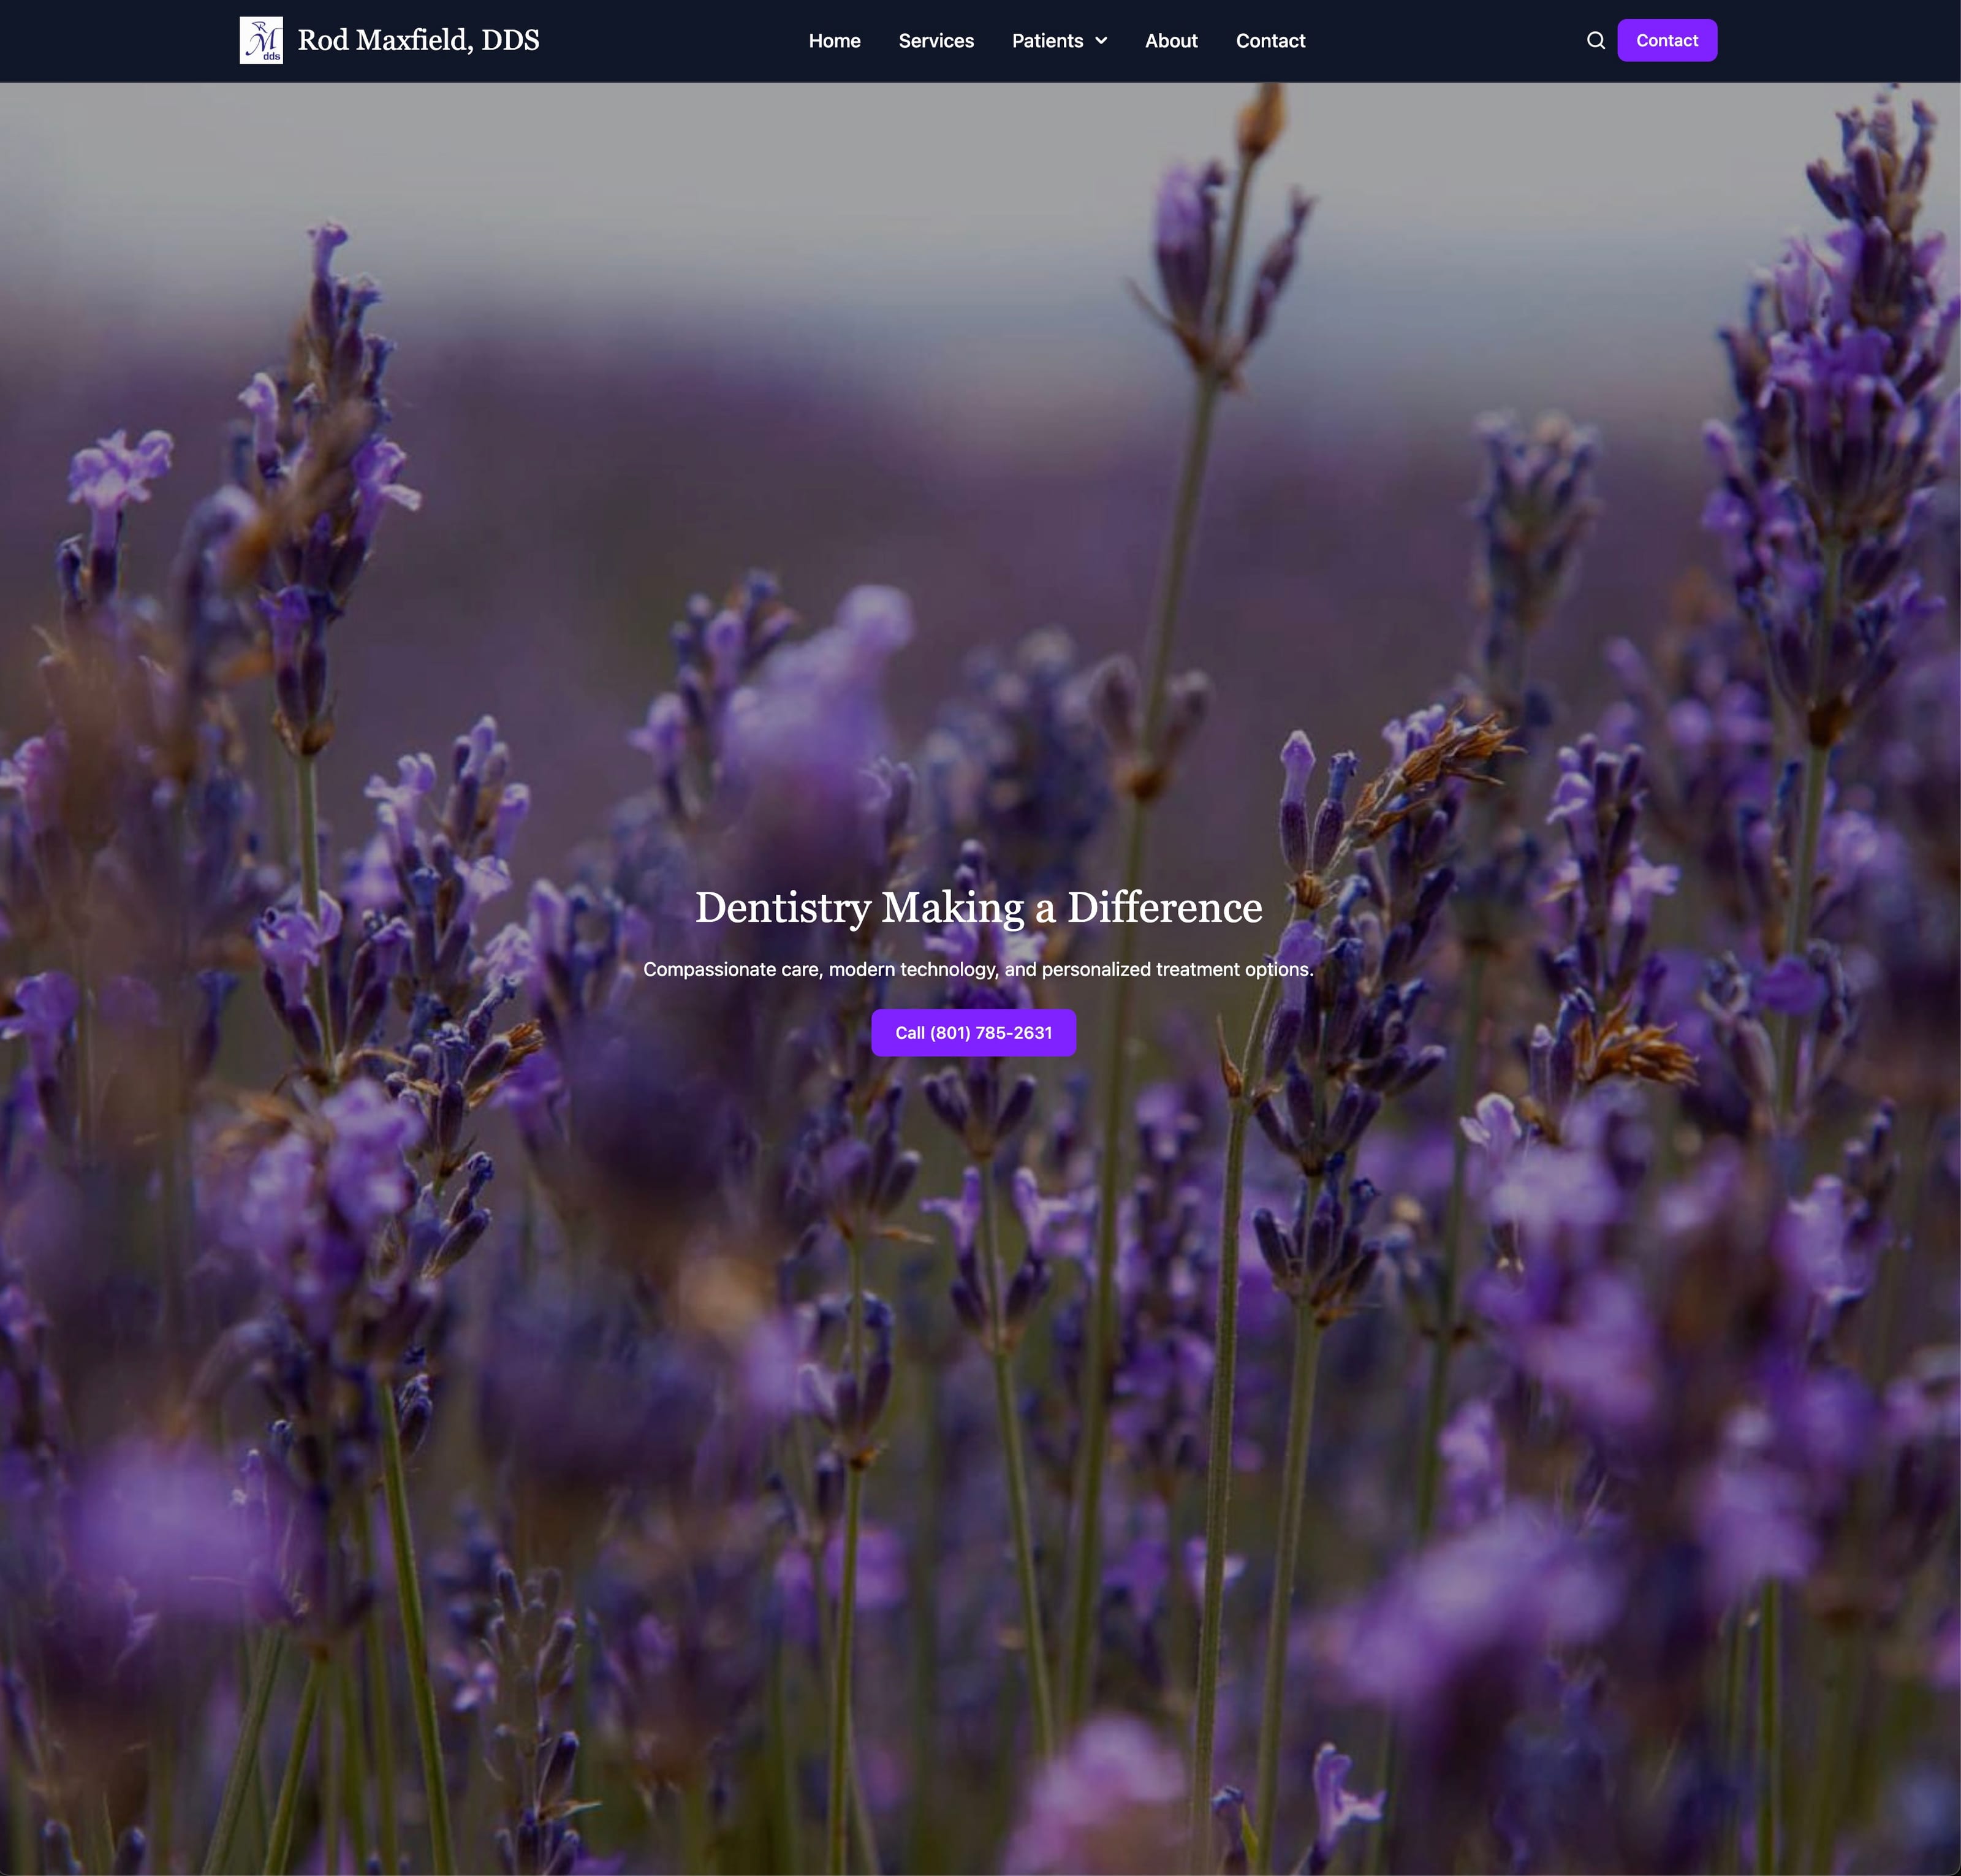Click the Compassionate care tagline text

pyautogui.click(x=978, y=969)
